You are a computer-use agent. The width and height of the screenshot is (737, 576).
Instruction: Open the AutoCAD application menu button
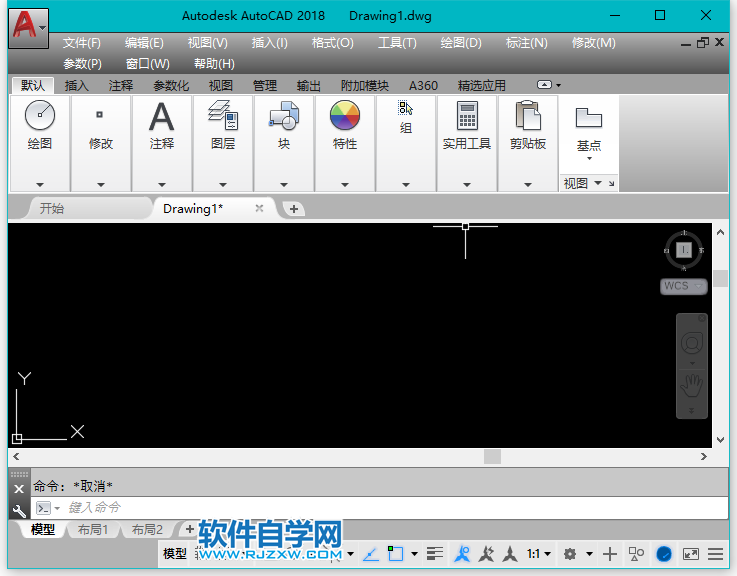[x=28, y=28]
